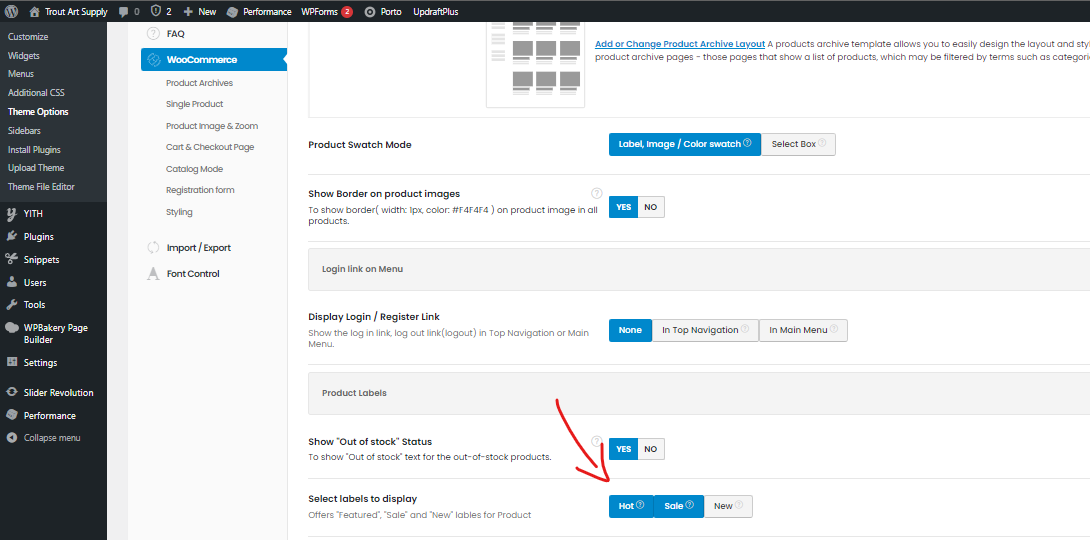Select the Select Box swatch mode

coord(798,144)
